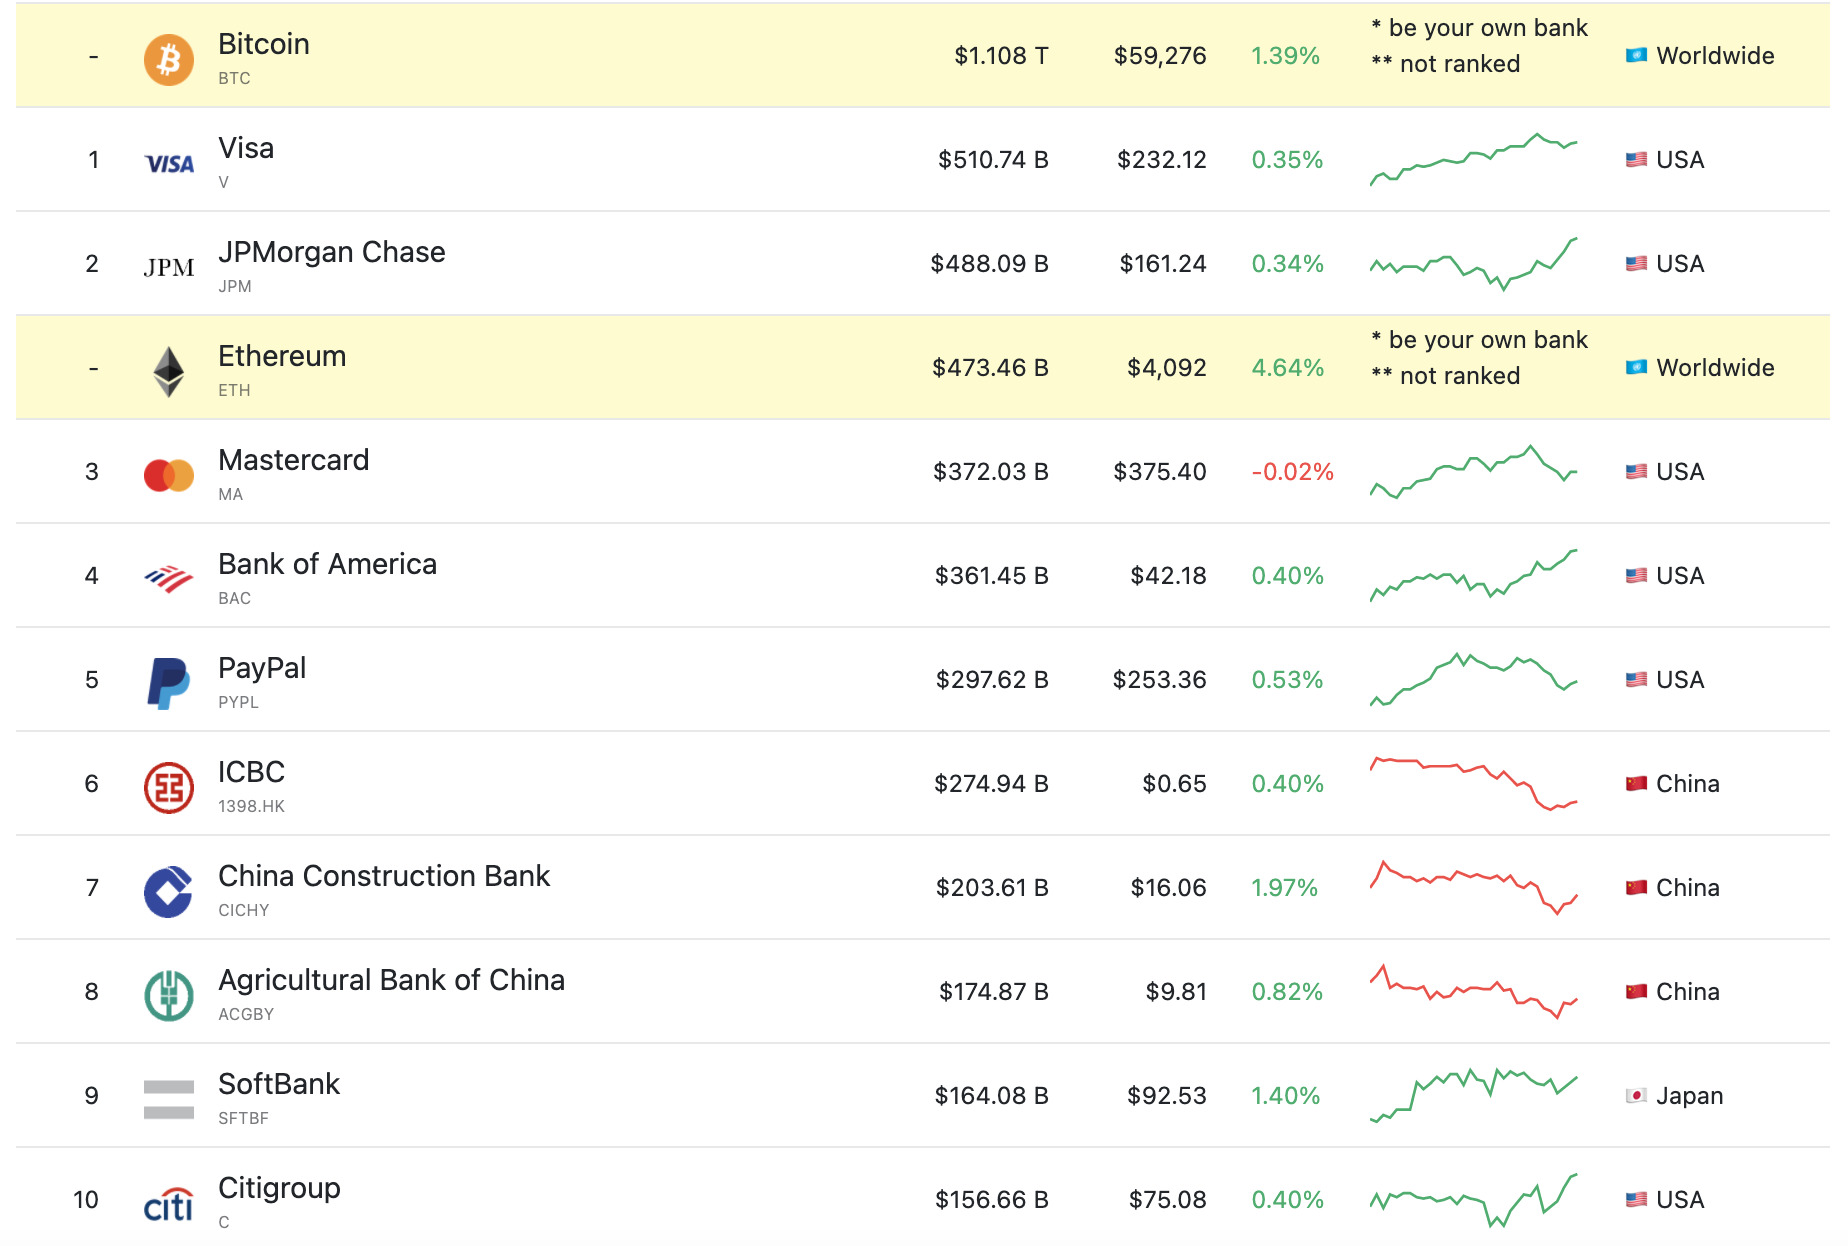Open the Bank of America link
The height and width of the screenshot is (1246, 1848).
coord(328,564)
